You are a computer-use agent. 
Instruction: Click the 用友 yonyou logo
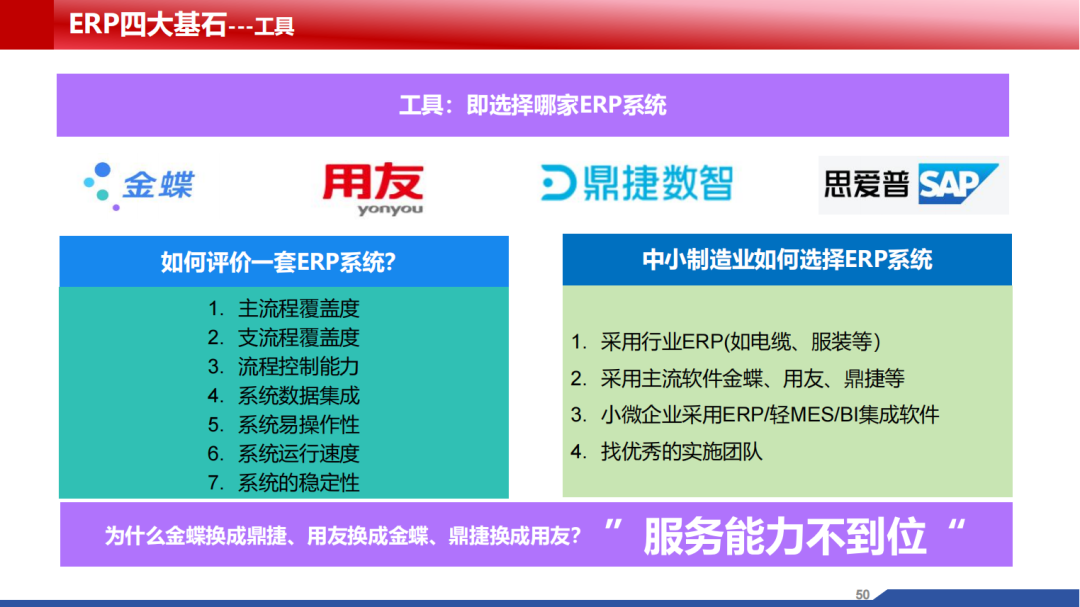point(372,188)
